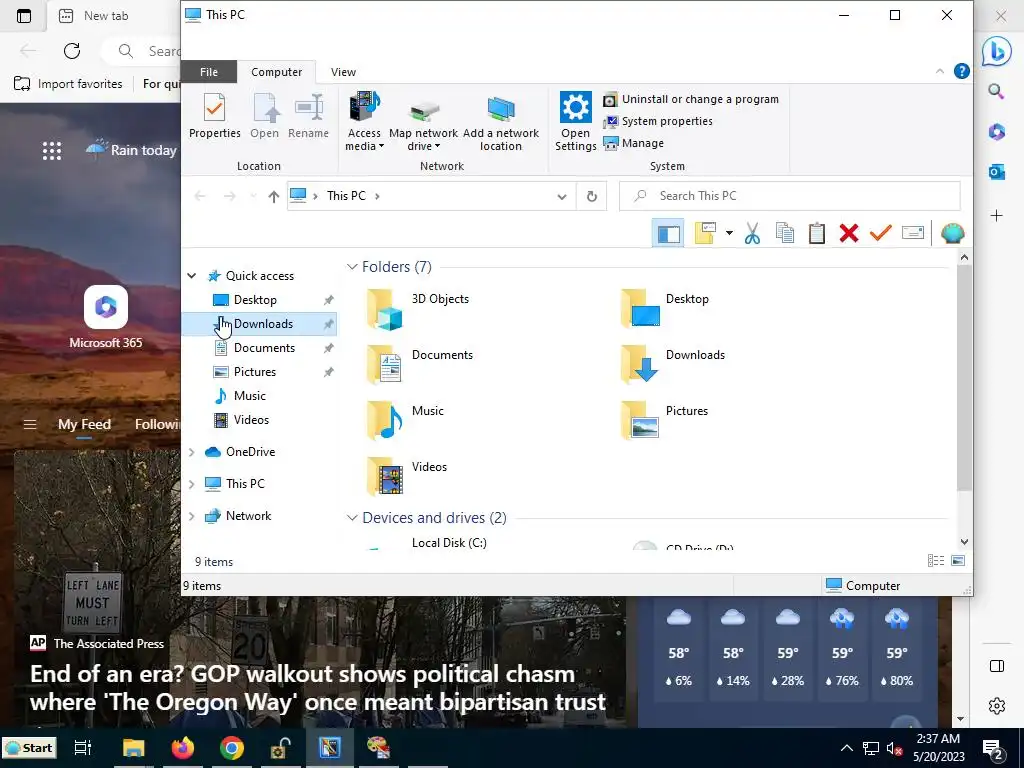The image size is (1024, 768).
Task: Open Google Chrome from the taskbar
Action: [232, 747]
